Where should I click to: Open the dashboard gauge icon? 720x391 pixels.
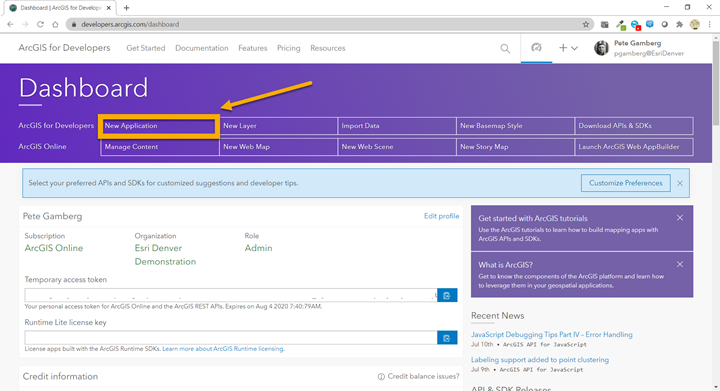click(536, 47)
